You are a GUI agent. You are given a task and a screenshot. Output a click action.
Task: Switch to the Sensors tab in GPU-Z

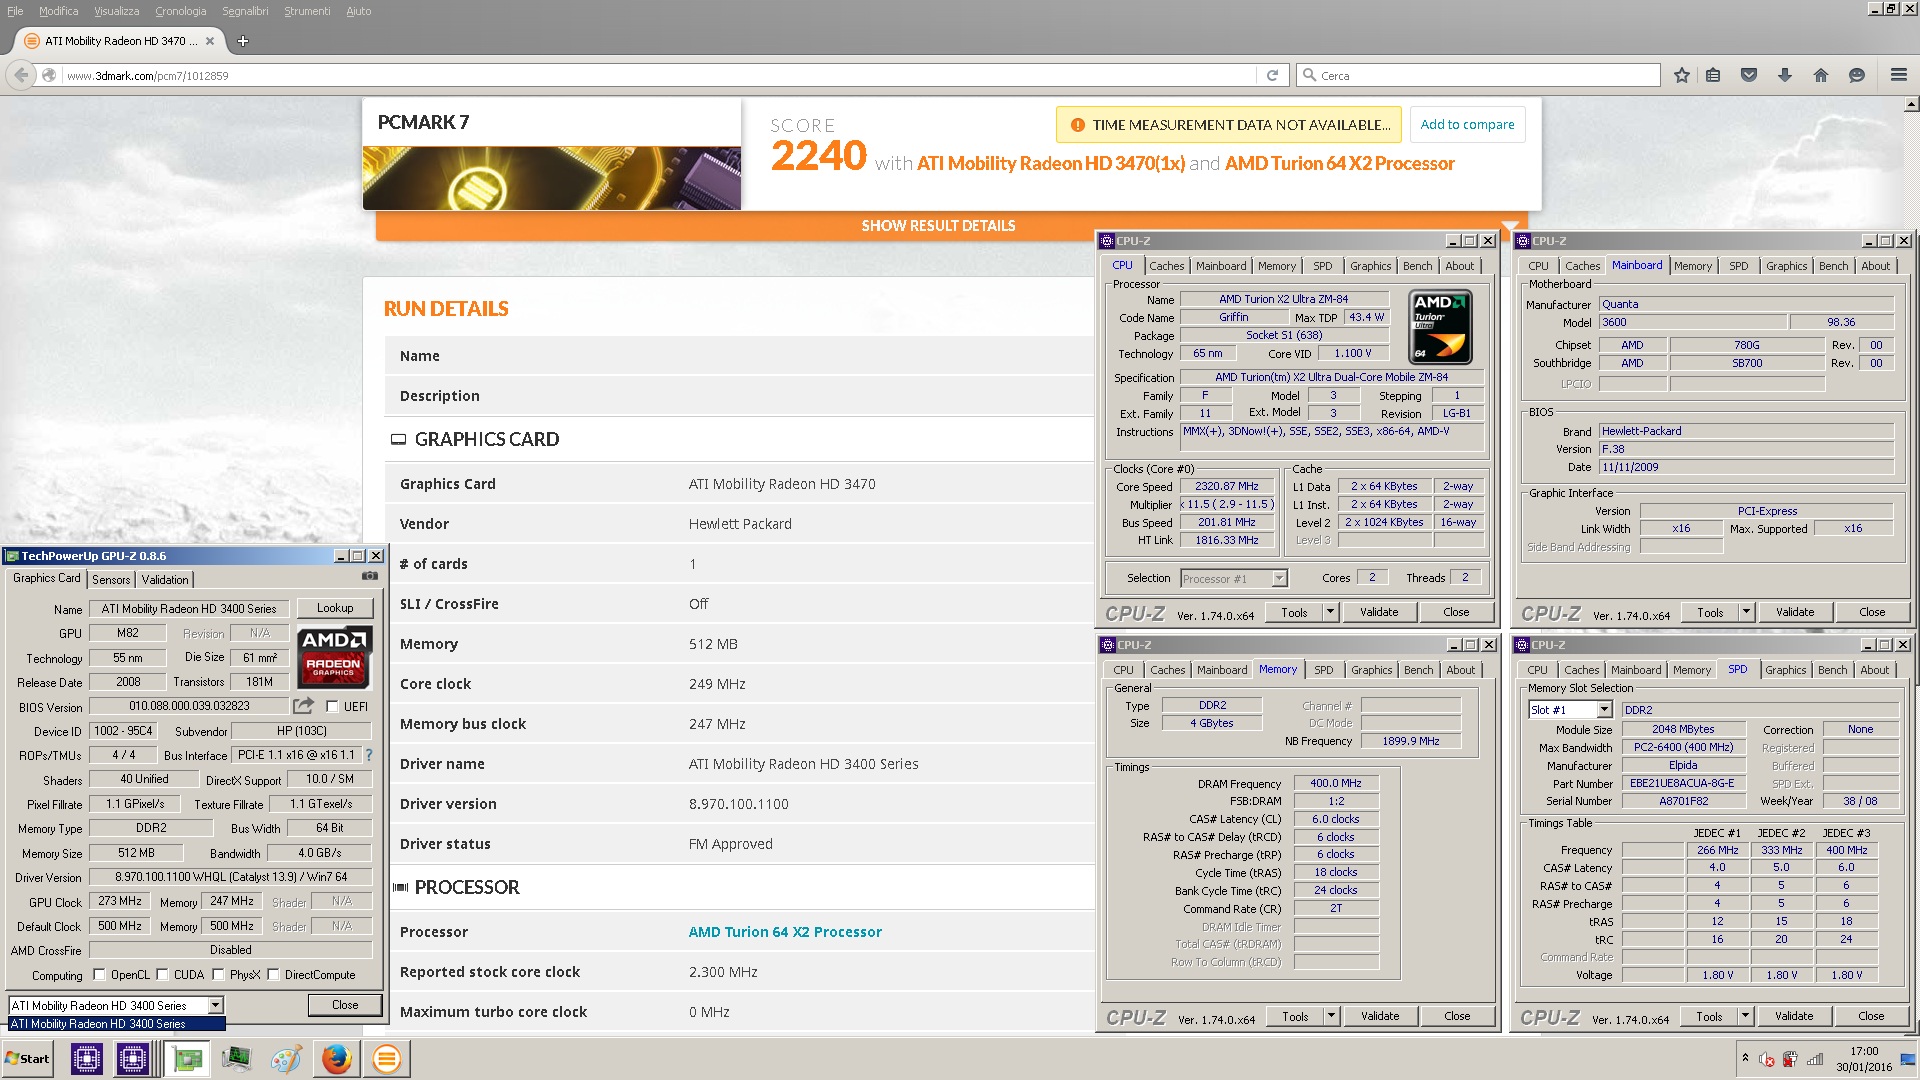point(111,579)
